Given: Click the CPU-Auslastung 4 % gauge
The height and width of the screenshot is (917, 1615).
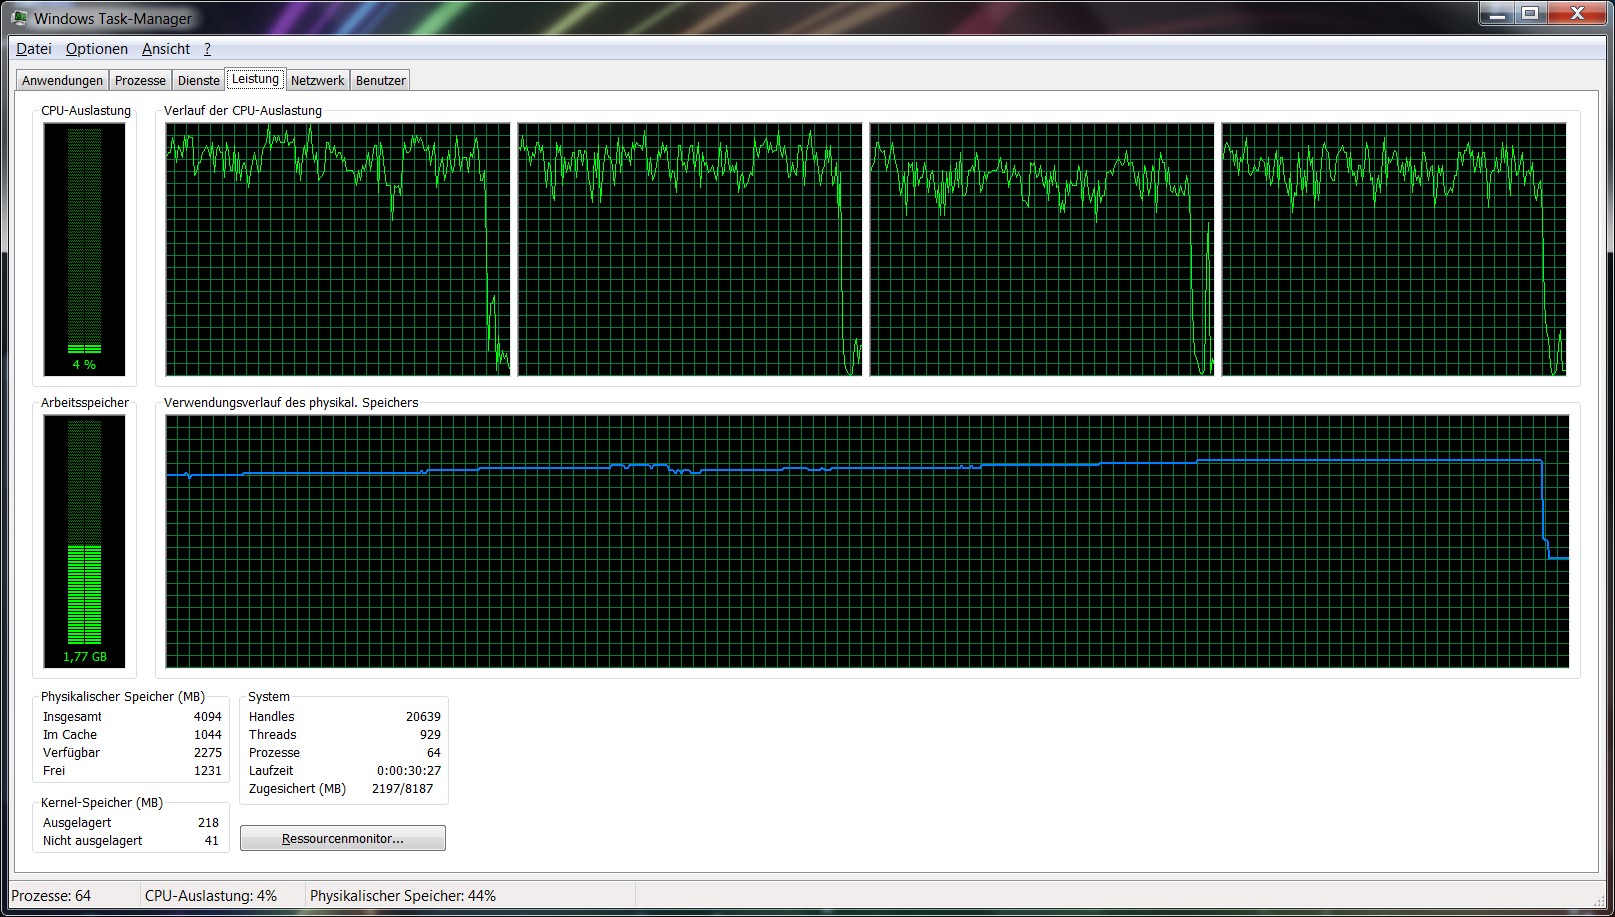Looking at the screenshot, I should pos(84,249).
